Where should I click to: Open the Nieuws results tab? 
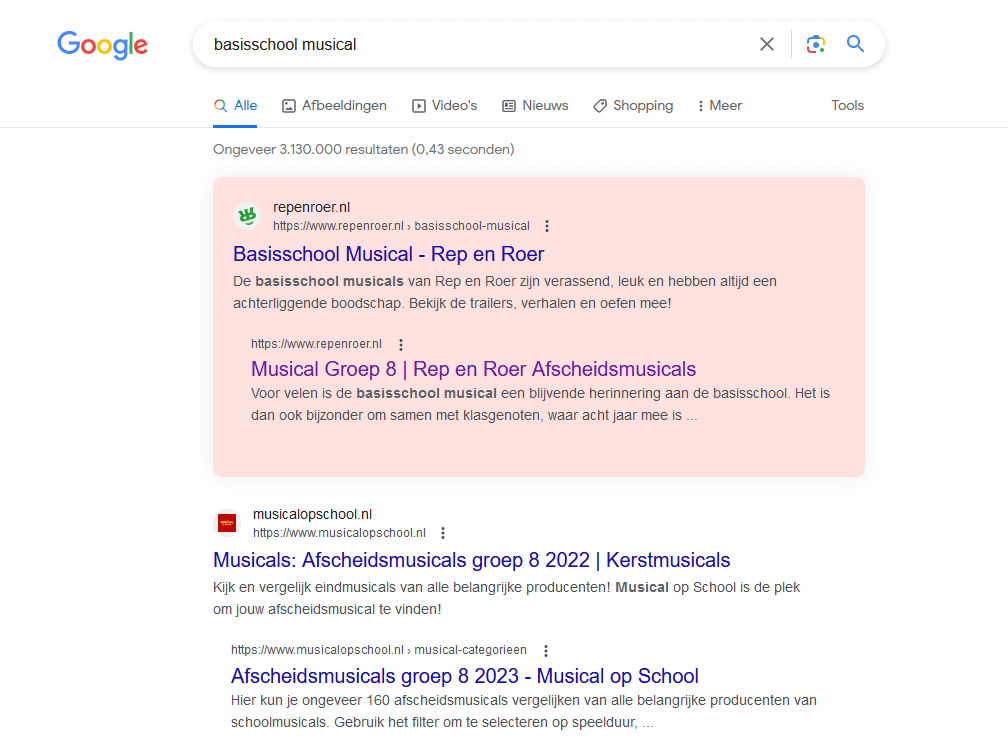point(535,106)
